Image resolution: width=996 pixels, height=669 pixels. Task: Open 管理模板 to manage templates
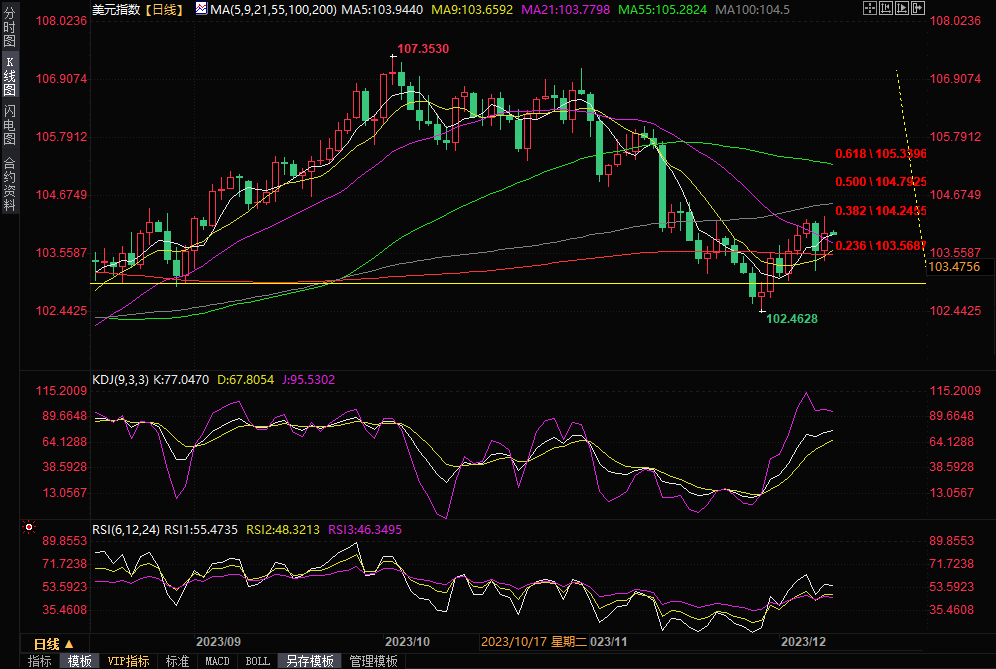point(373,661)
